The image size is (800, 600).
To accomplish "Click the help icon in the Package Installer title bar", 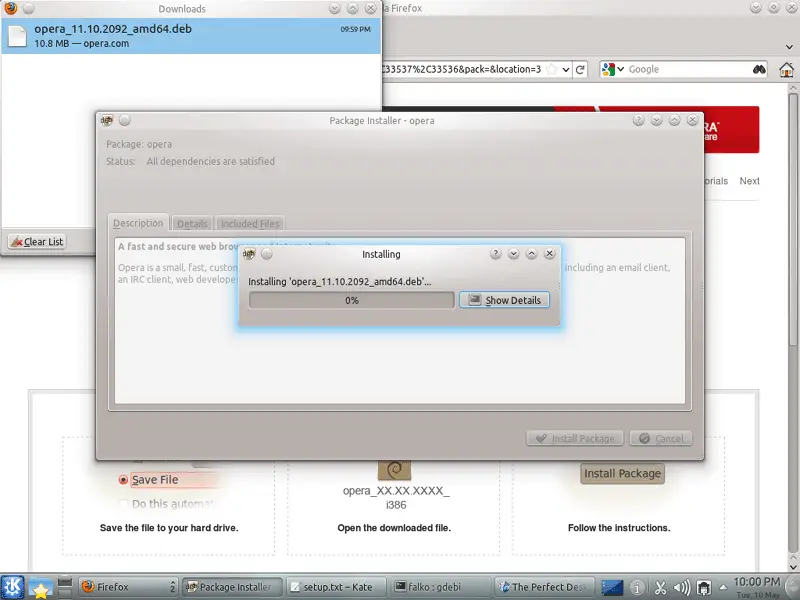I will pos(638,120).
